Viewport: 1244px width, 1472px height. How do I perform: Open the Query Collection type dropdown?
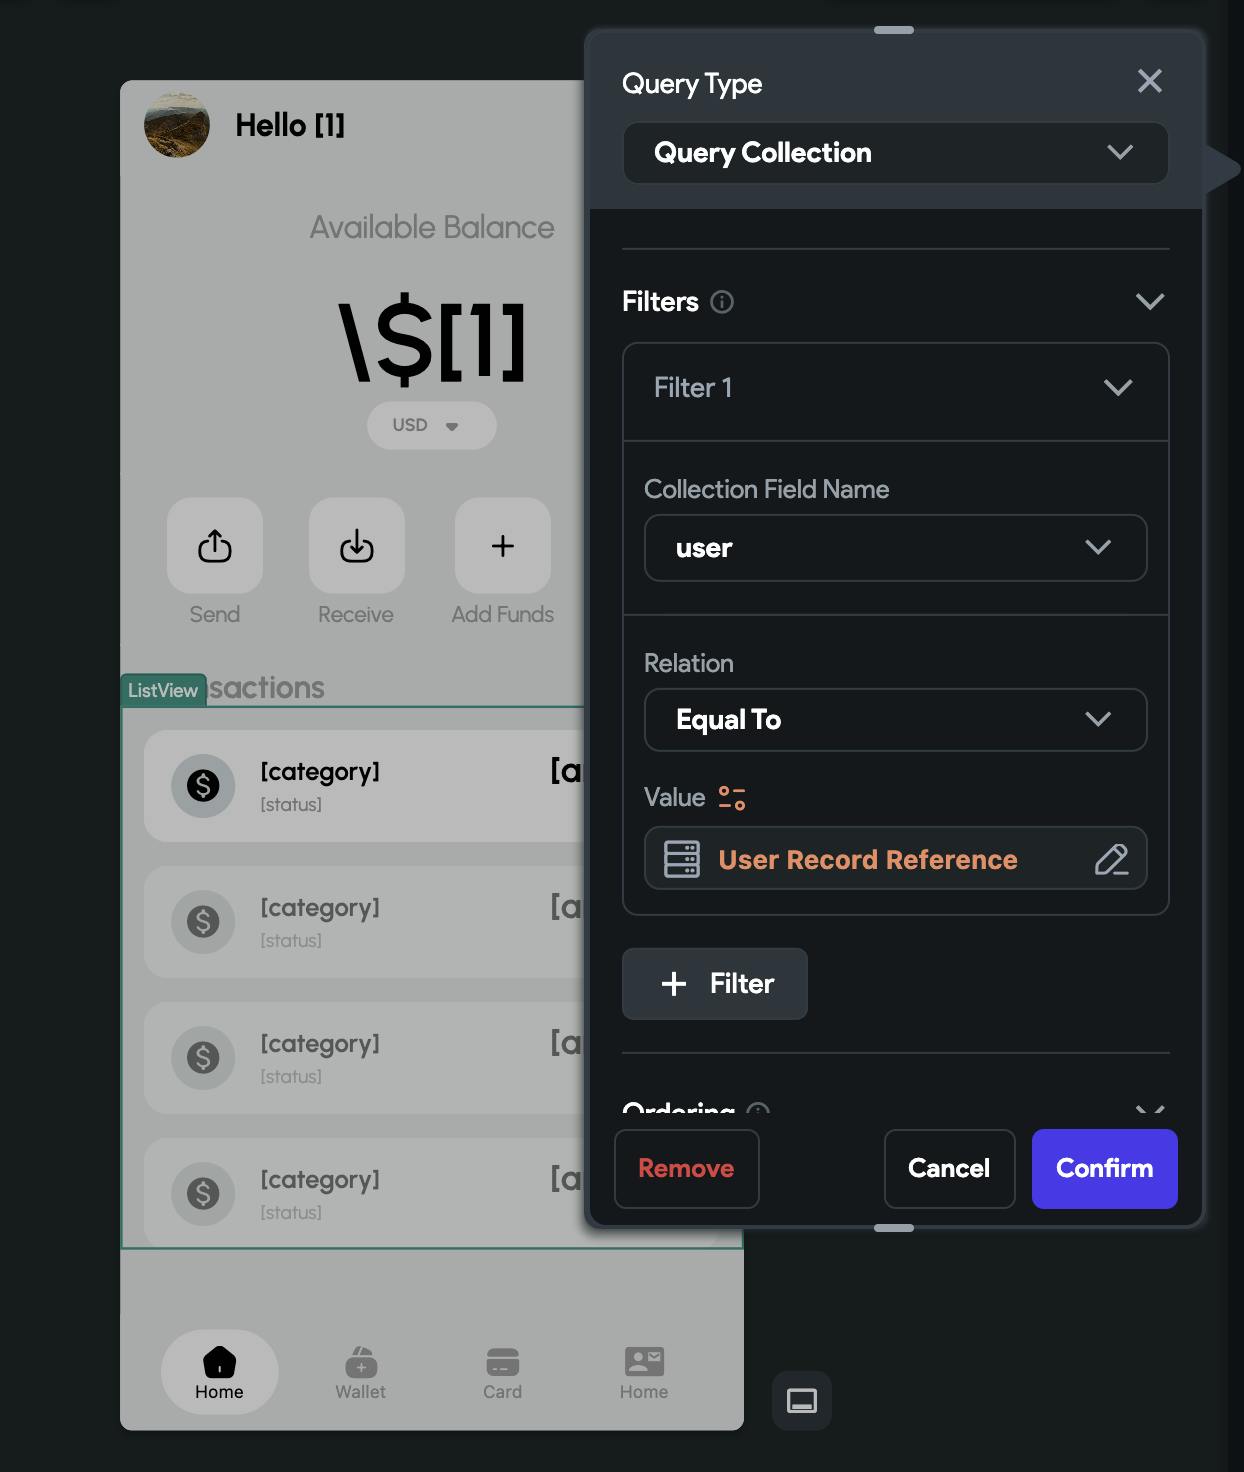895,153
